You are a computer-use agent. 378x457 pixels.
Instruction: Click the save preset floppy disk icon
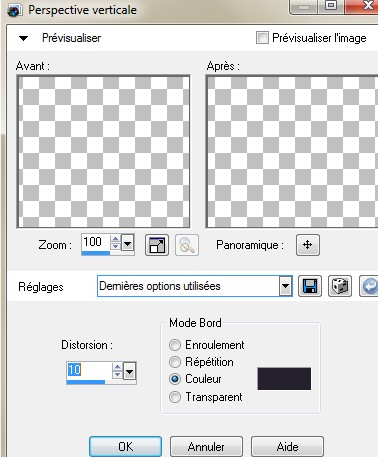click(310, 286)
